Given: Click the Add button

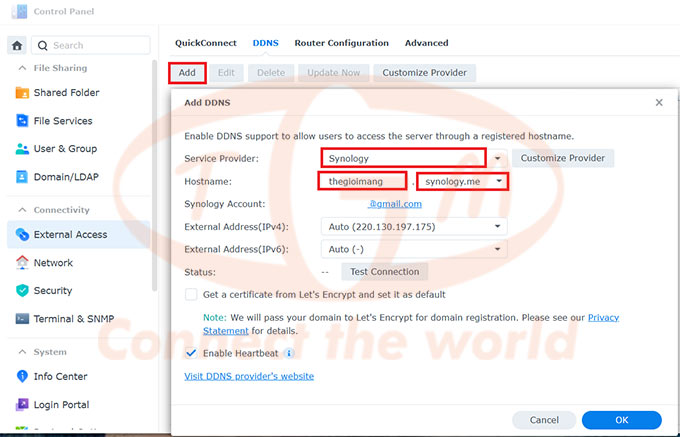Looking at the screenshot, I should [187, 73].
